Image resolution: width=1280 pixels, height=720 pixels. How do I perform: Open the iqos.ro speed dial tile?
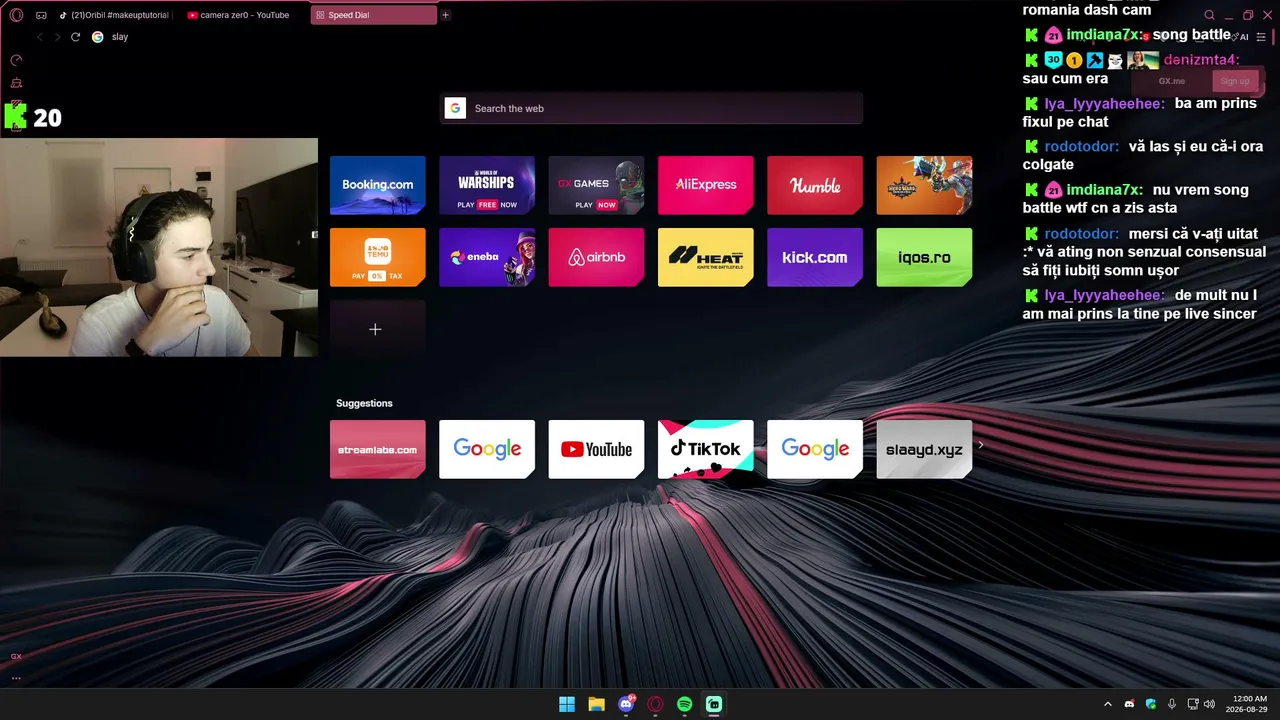[924, 257]
